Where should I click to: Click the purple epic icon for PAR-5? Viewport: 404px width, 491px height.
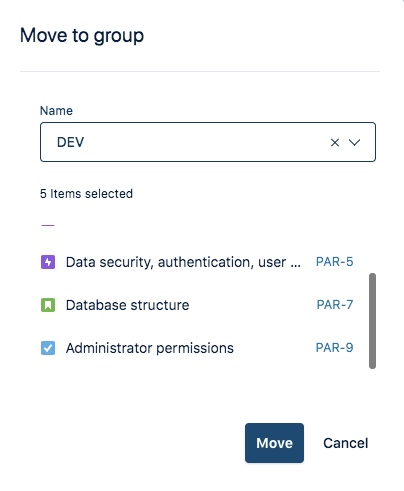click(48, 262)
